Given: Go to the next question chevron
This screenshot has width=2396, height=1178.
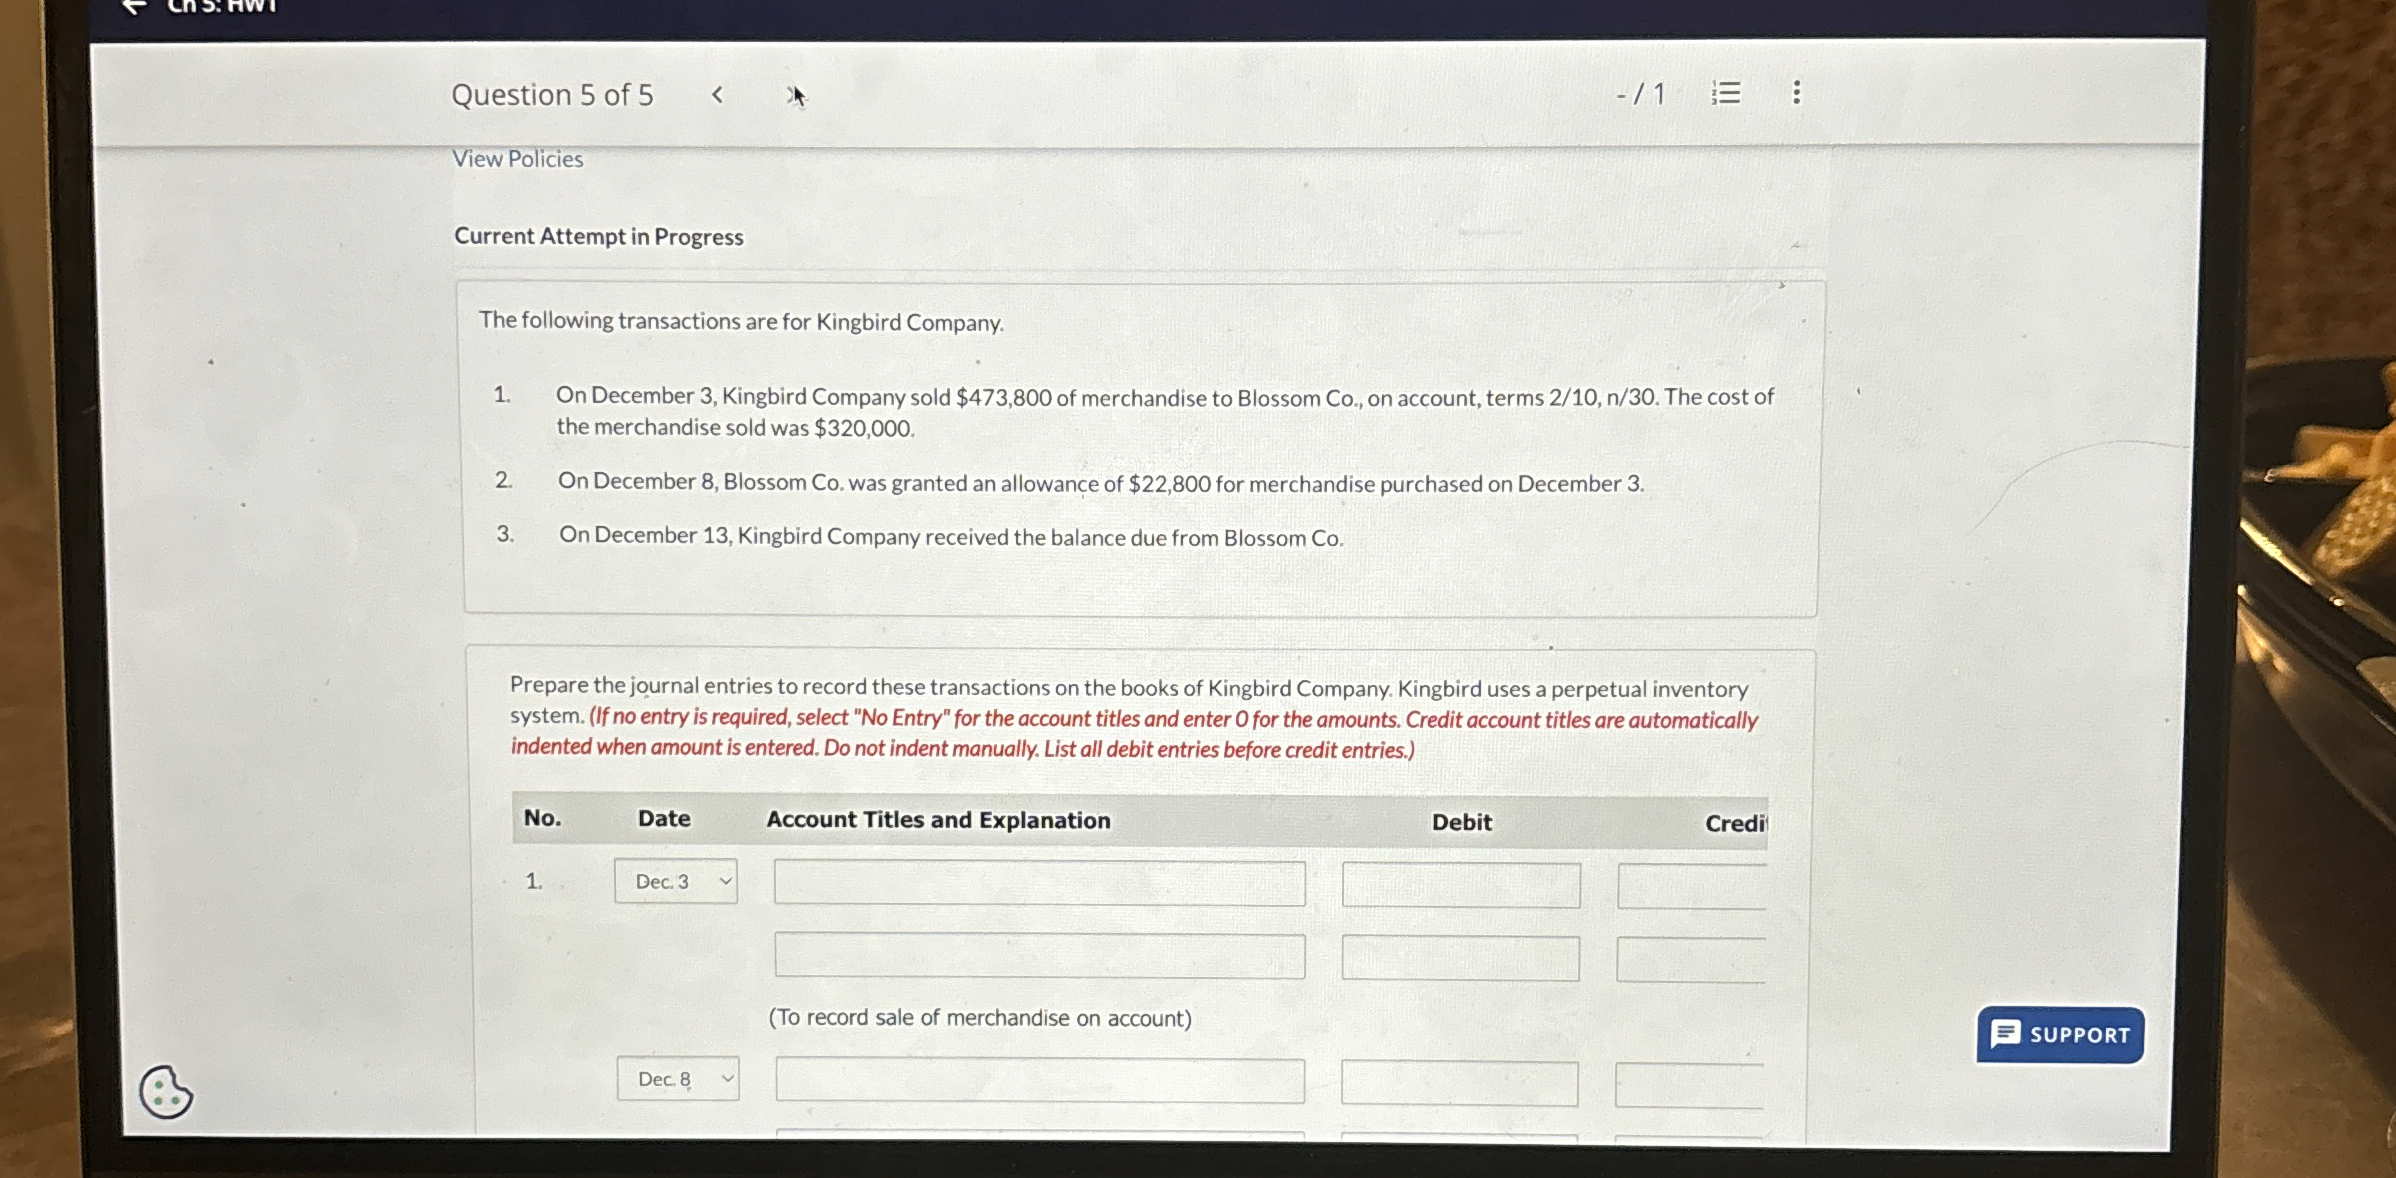Looking at the screenshot, I should [794, 95].
